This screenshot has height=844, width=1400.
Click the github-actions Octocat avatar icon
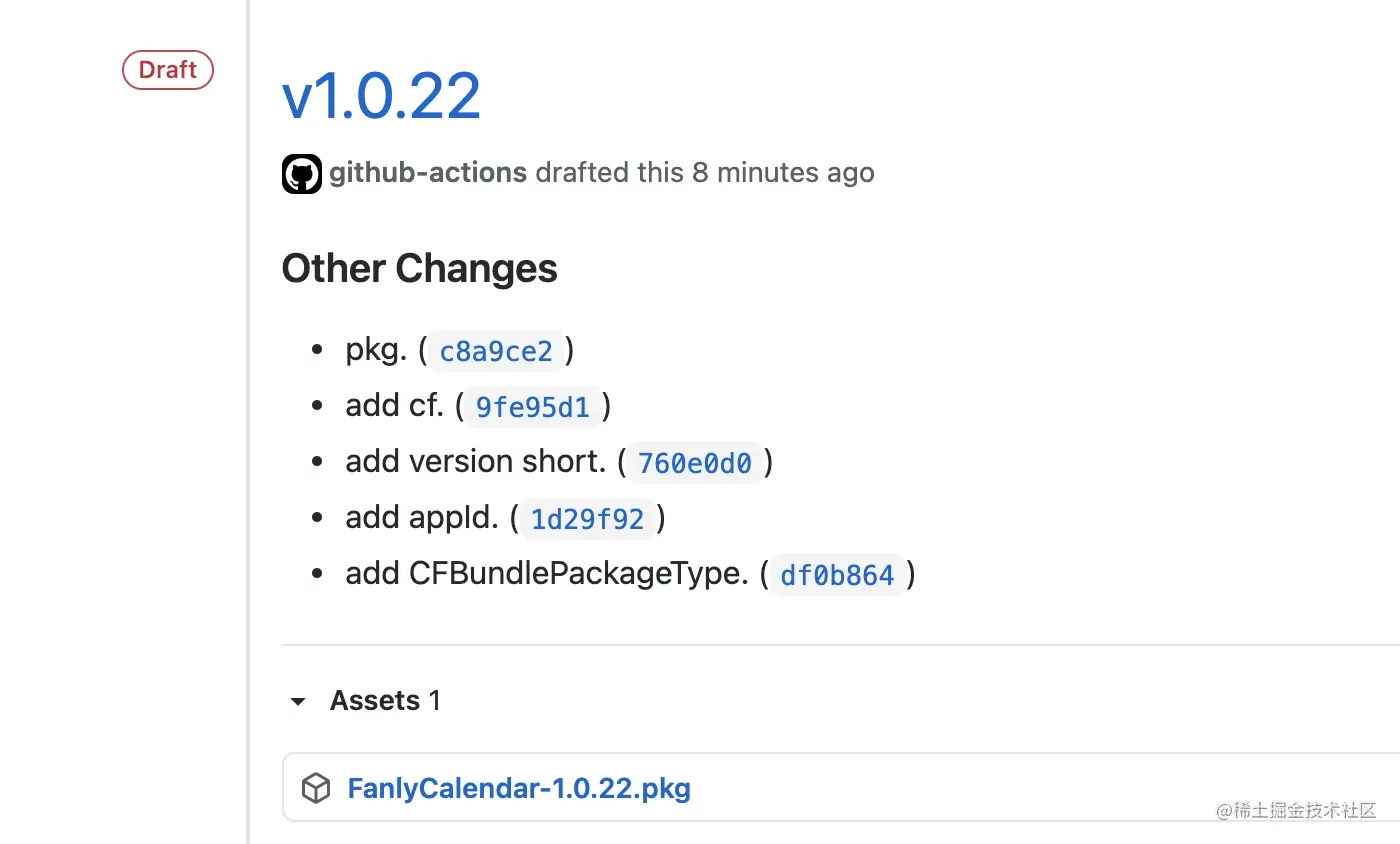[302, 174]
